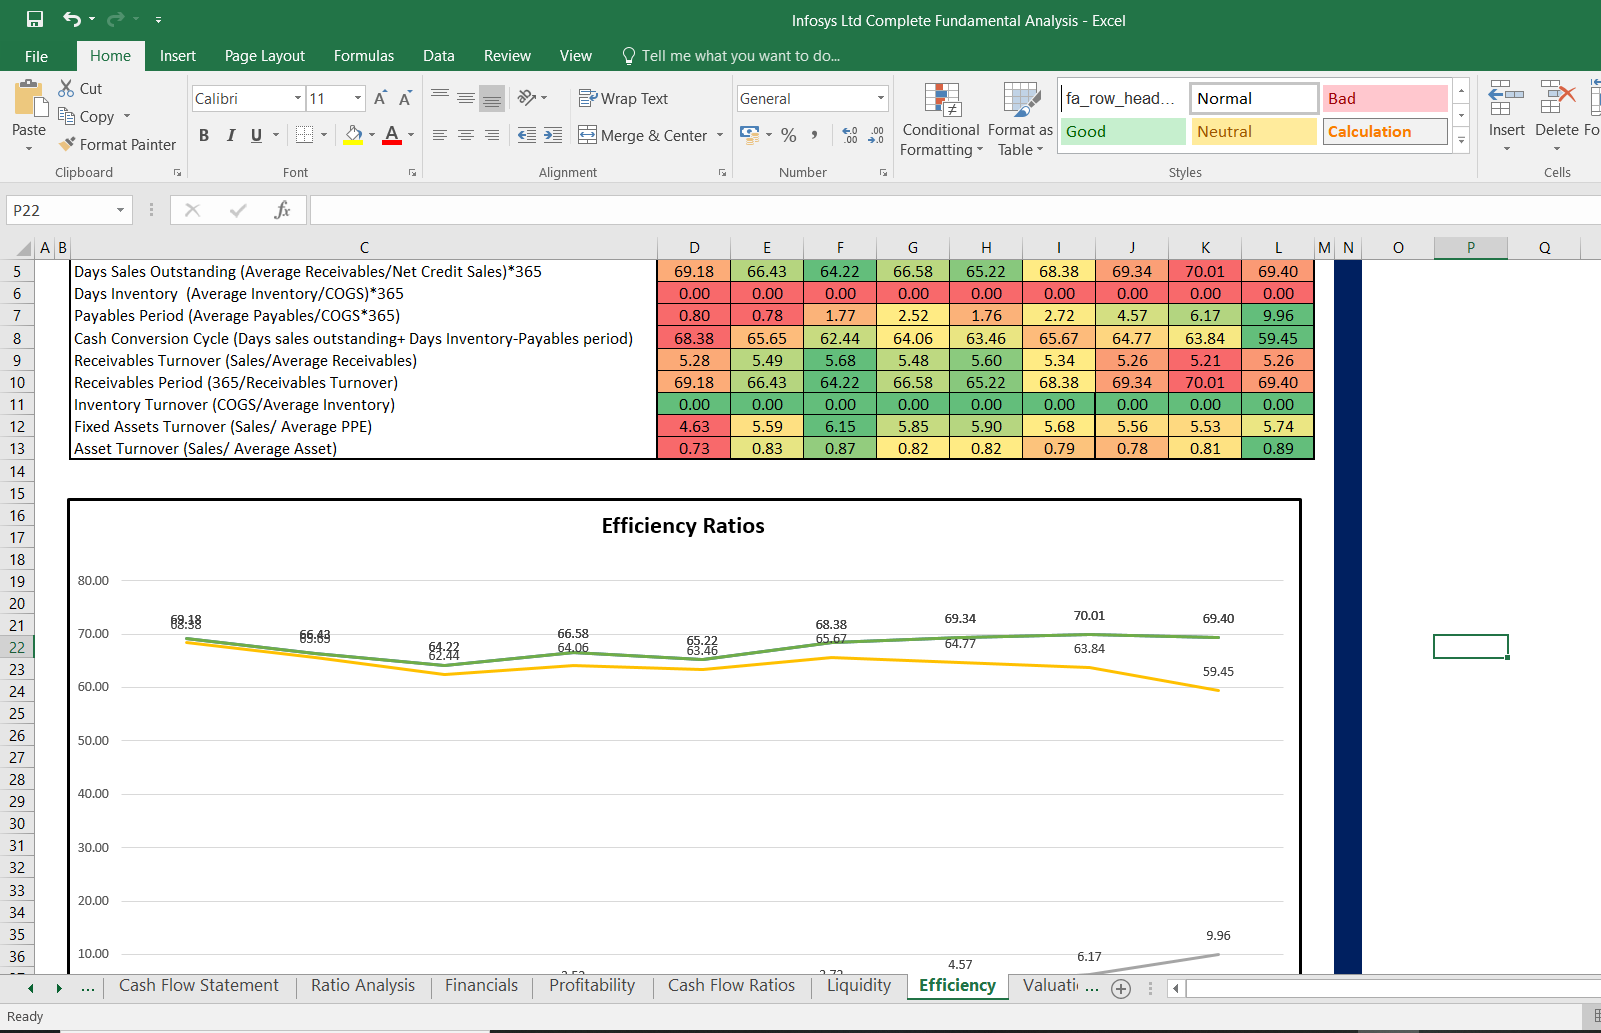
Task: Click the Efficiency Ratios chart title
Action: (683, 526)
